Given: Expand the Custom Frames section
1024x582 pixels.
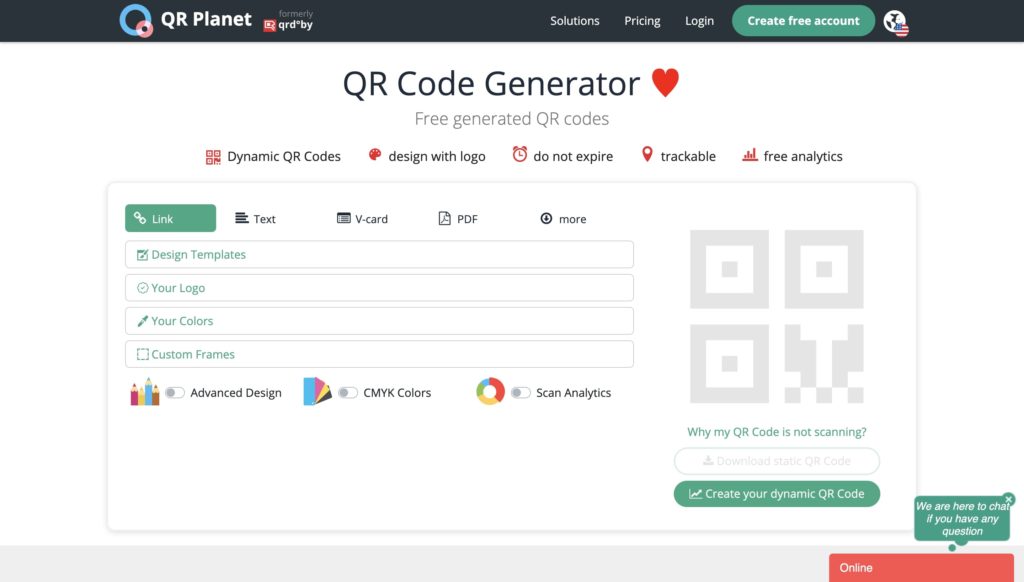Looking at the screenshot, I should click(379, 354).
